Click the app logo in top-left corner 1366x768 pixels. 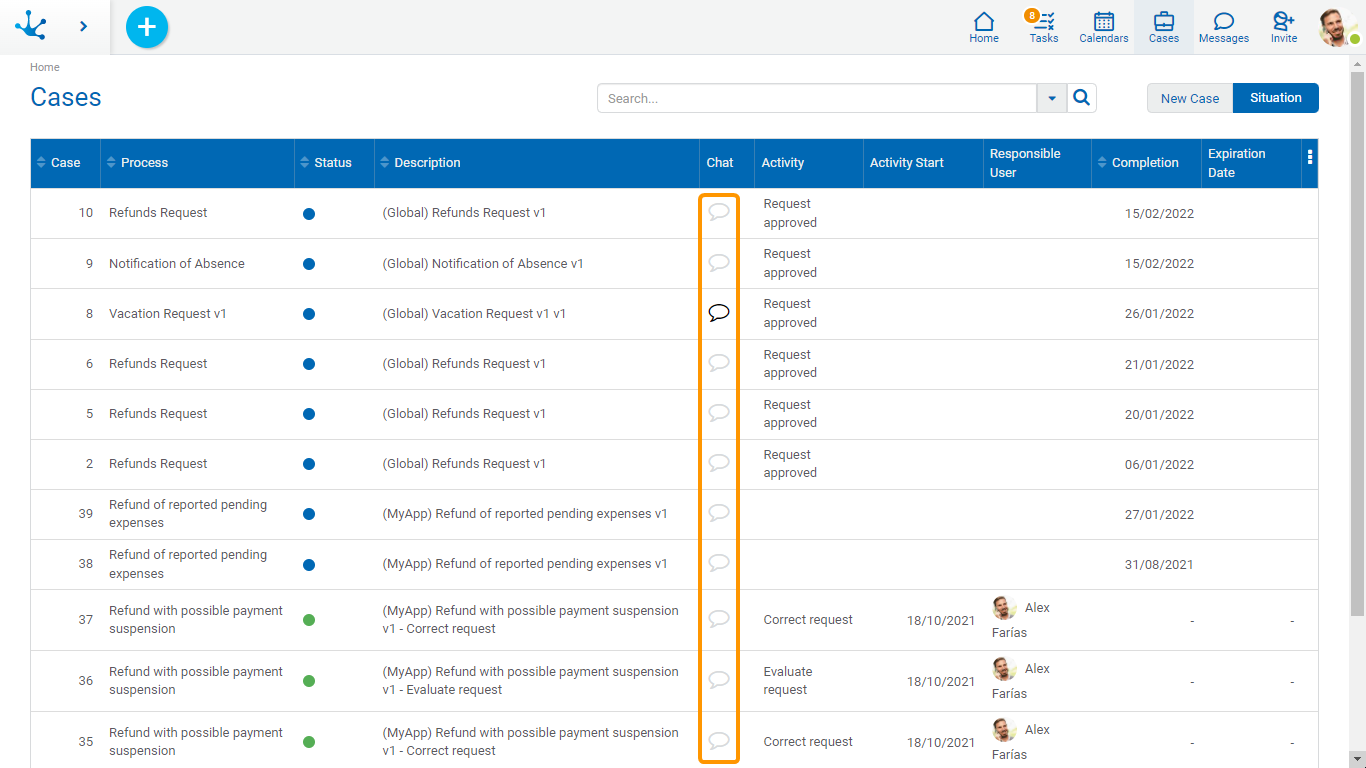point(31,26)
